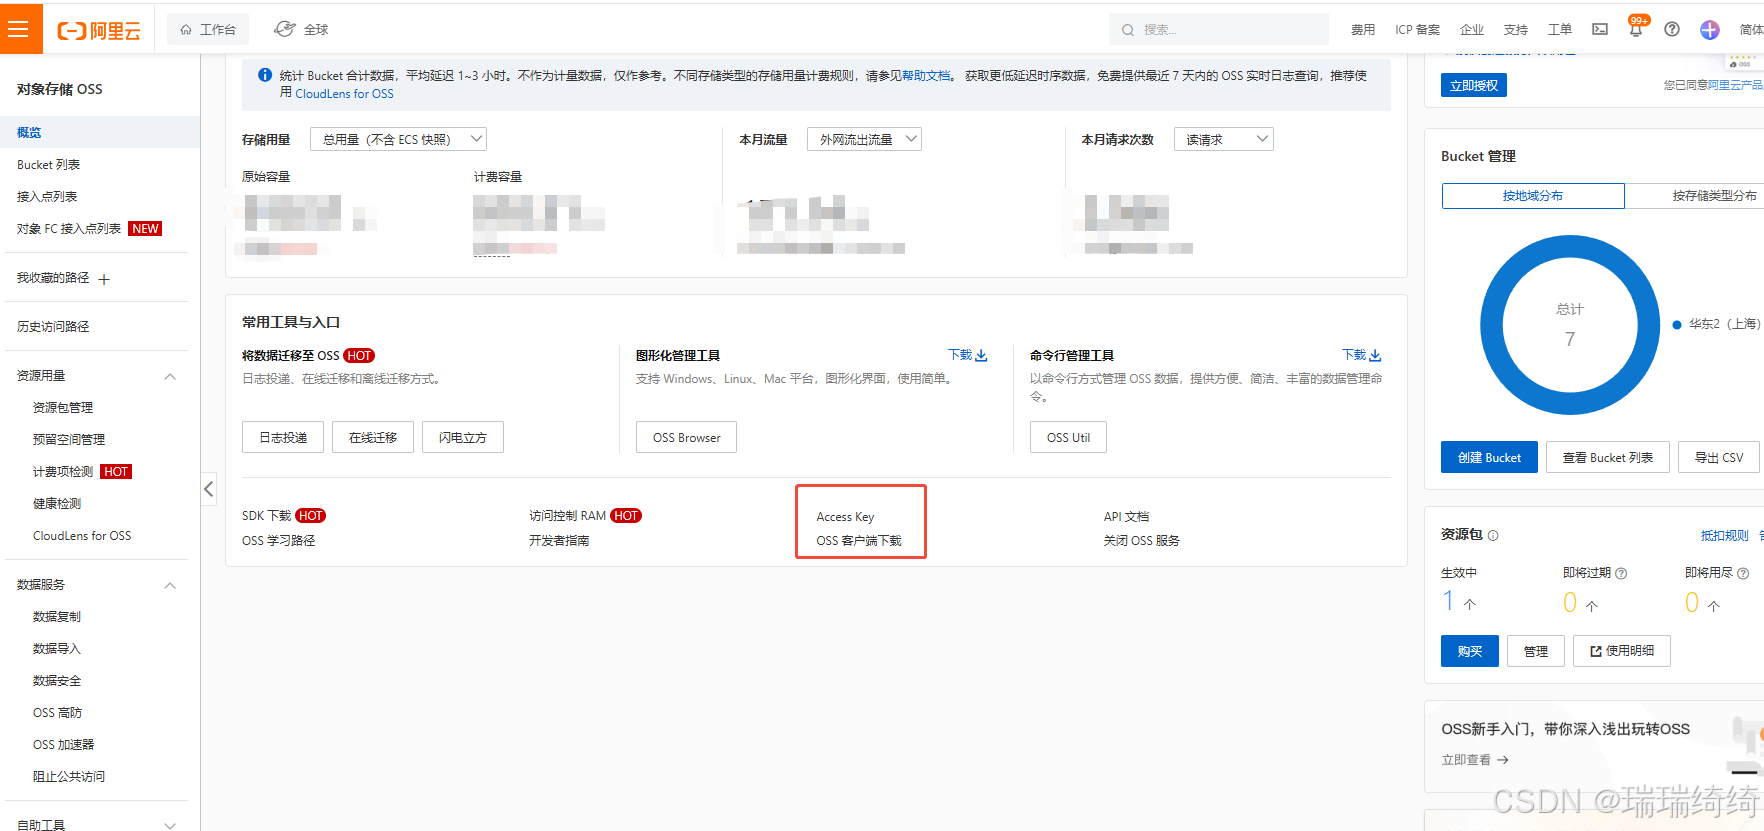Click the 创建 Bucket button
Image resolution: width=1764 pixels, height=831 pixels.
(1489, 457)
